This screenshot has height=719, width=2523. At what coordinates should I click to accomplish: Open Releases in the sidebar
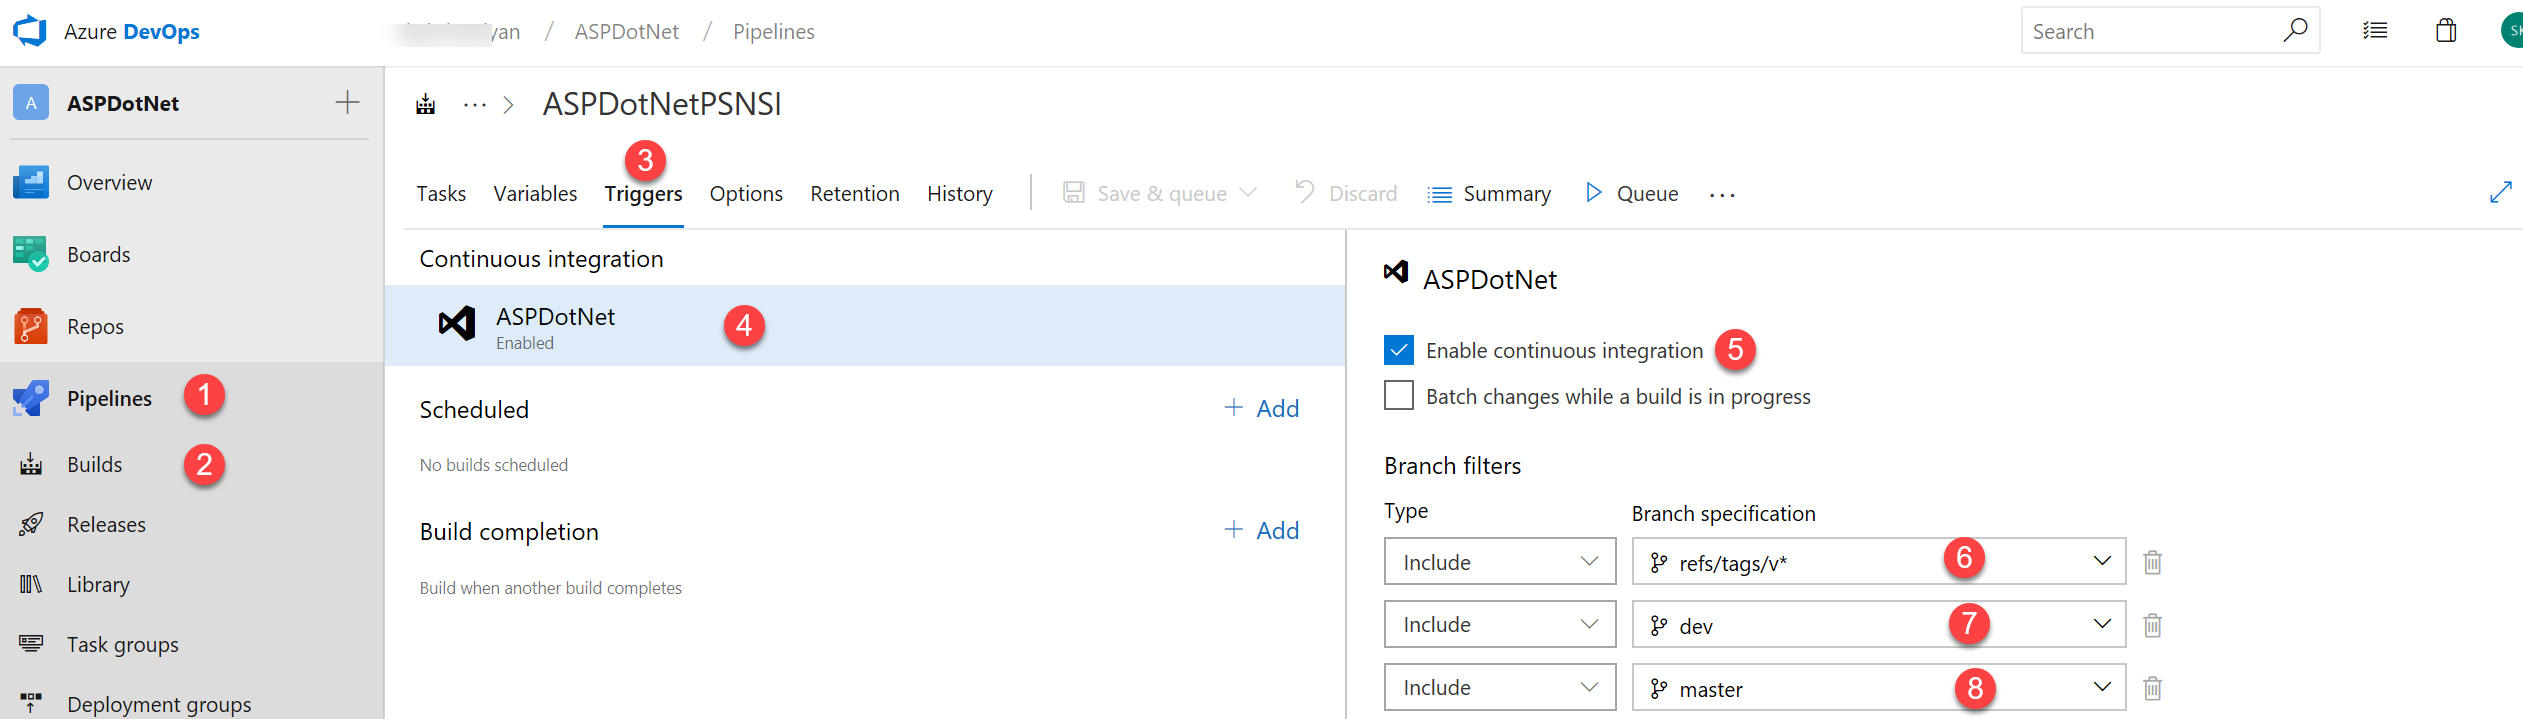tap(107, 524)
